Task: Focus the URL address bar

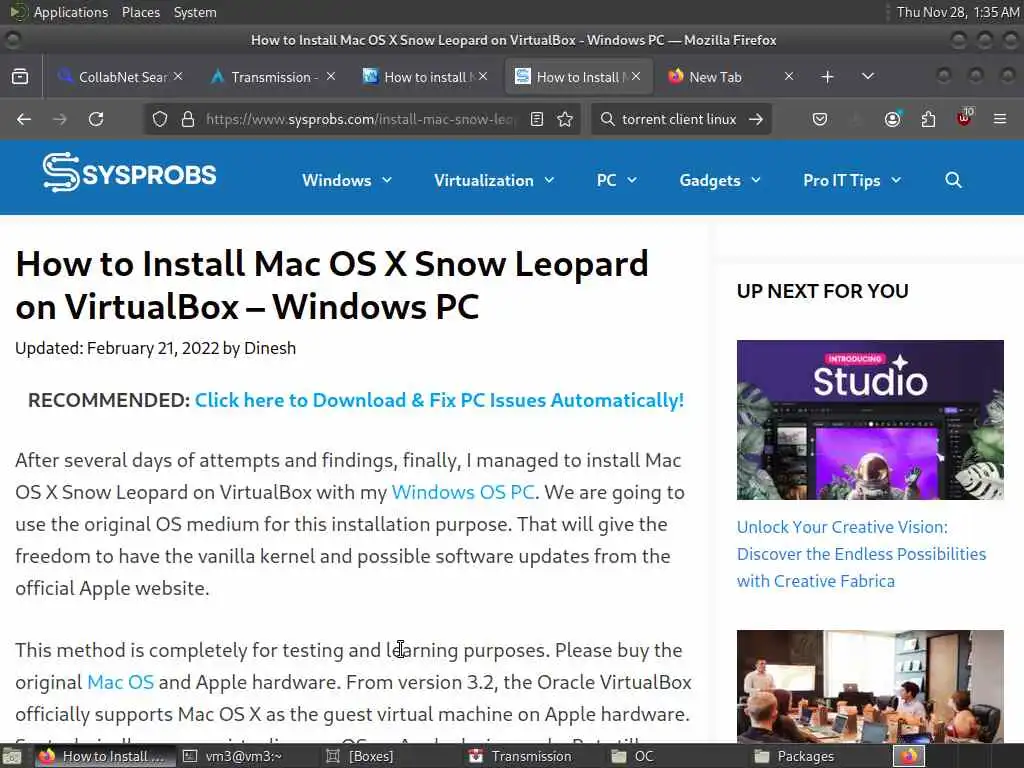Action: 359,119
